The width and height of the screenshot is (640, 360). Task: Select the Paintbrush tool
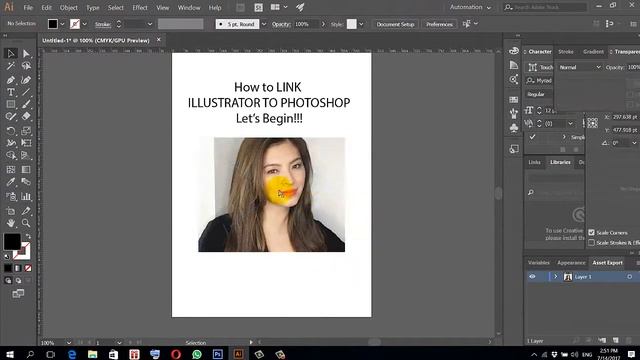pos(26,104)
